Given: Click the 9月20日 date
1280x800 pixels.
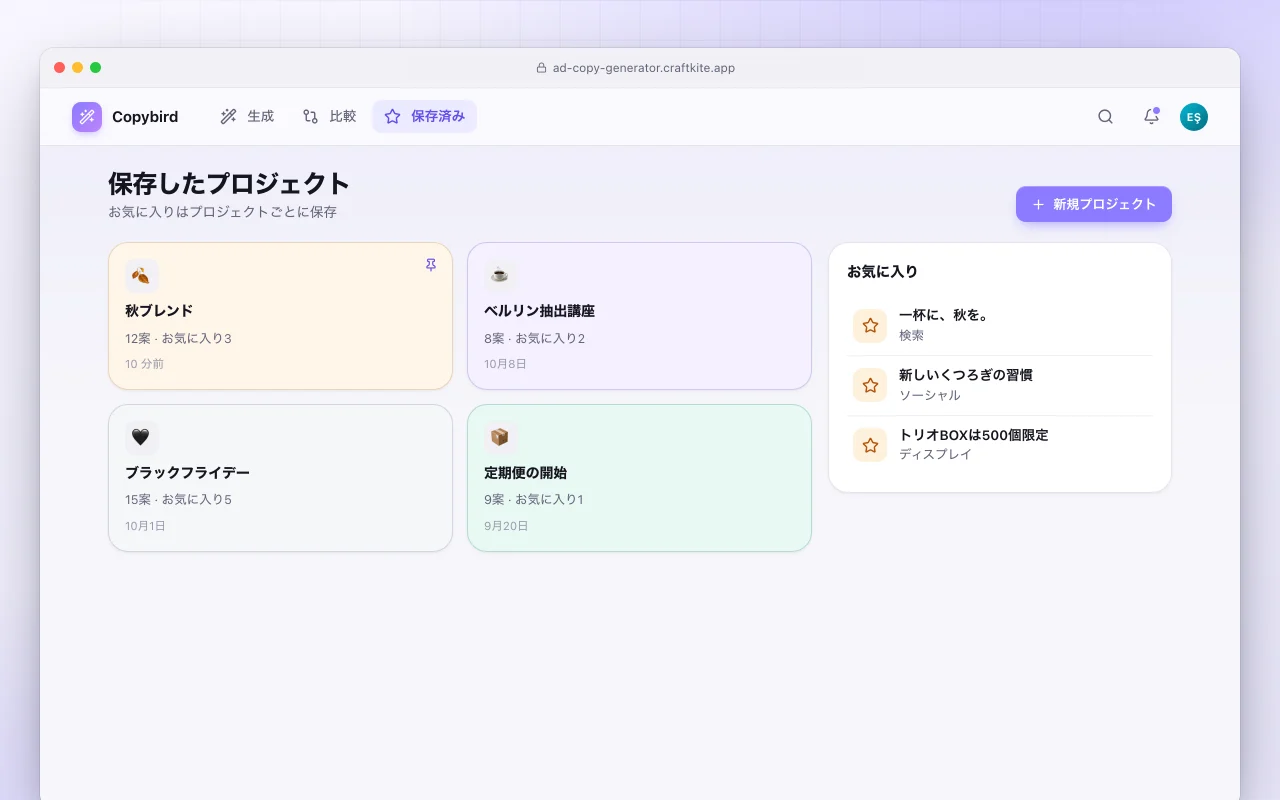Looking at the screenshot, I should pos(506,525).
